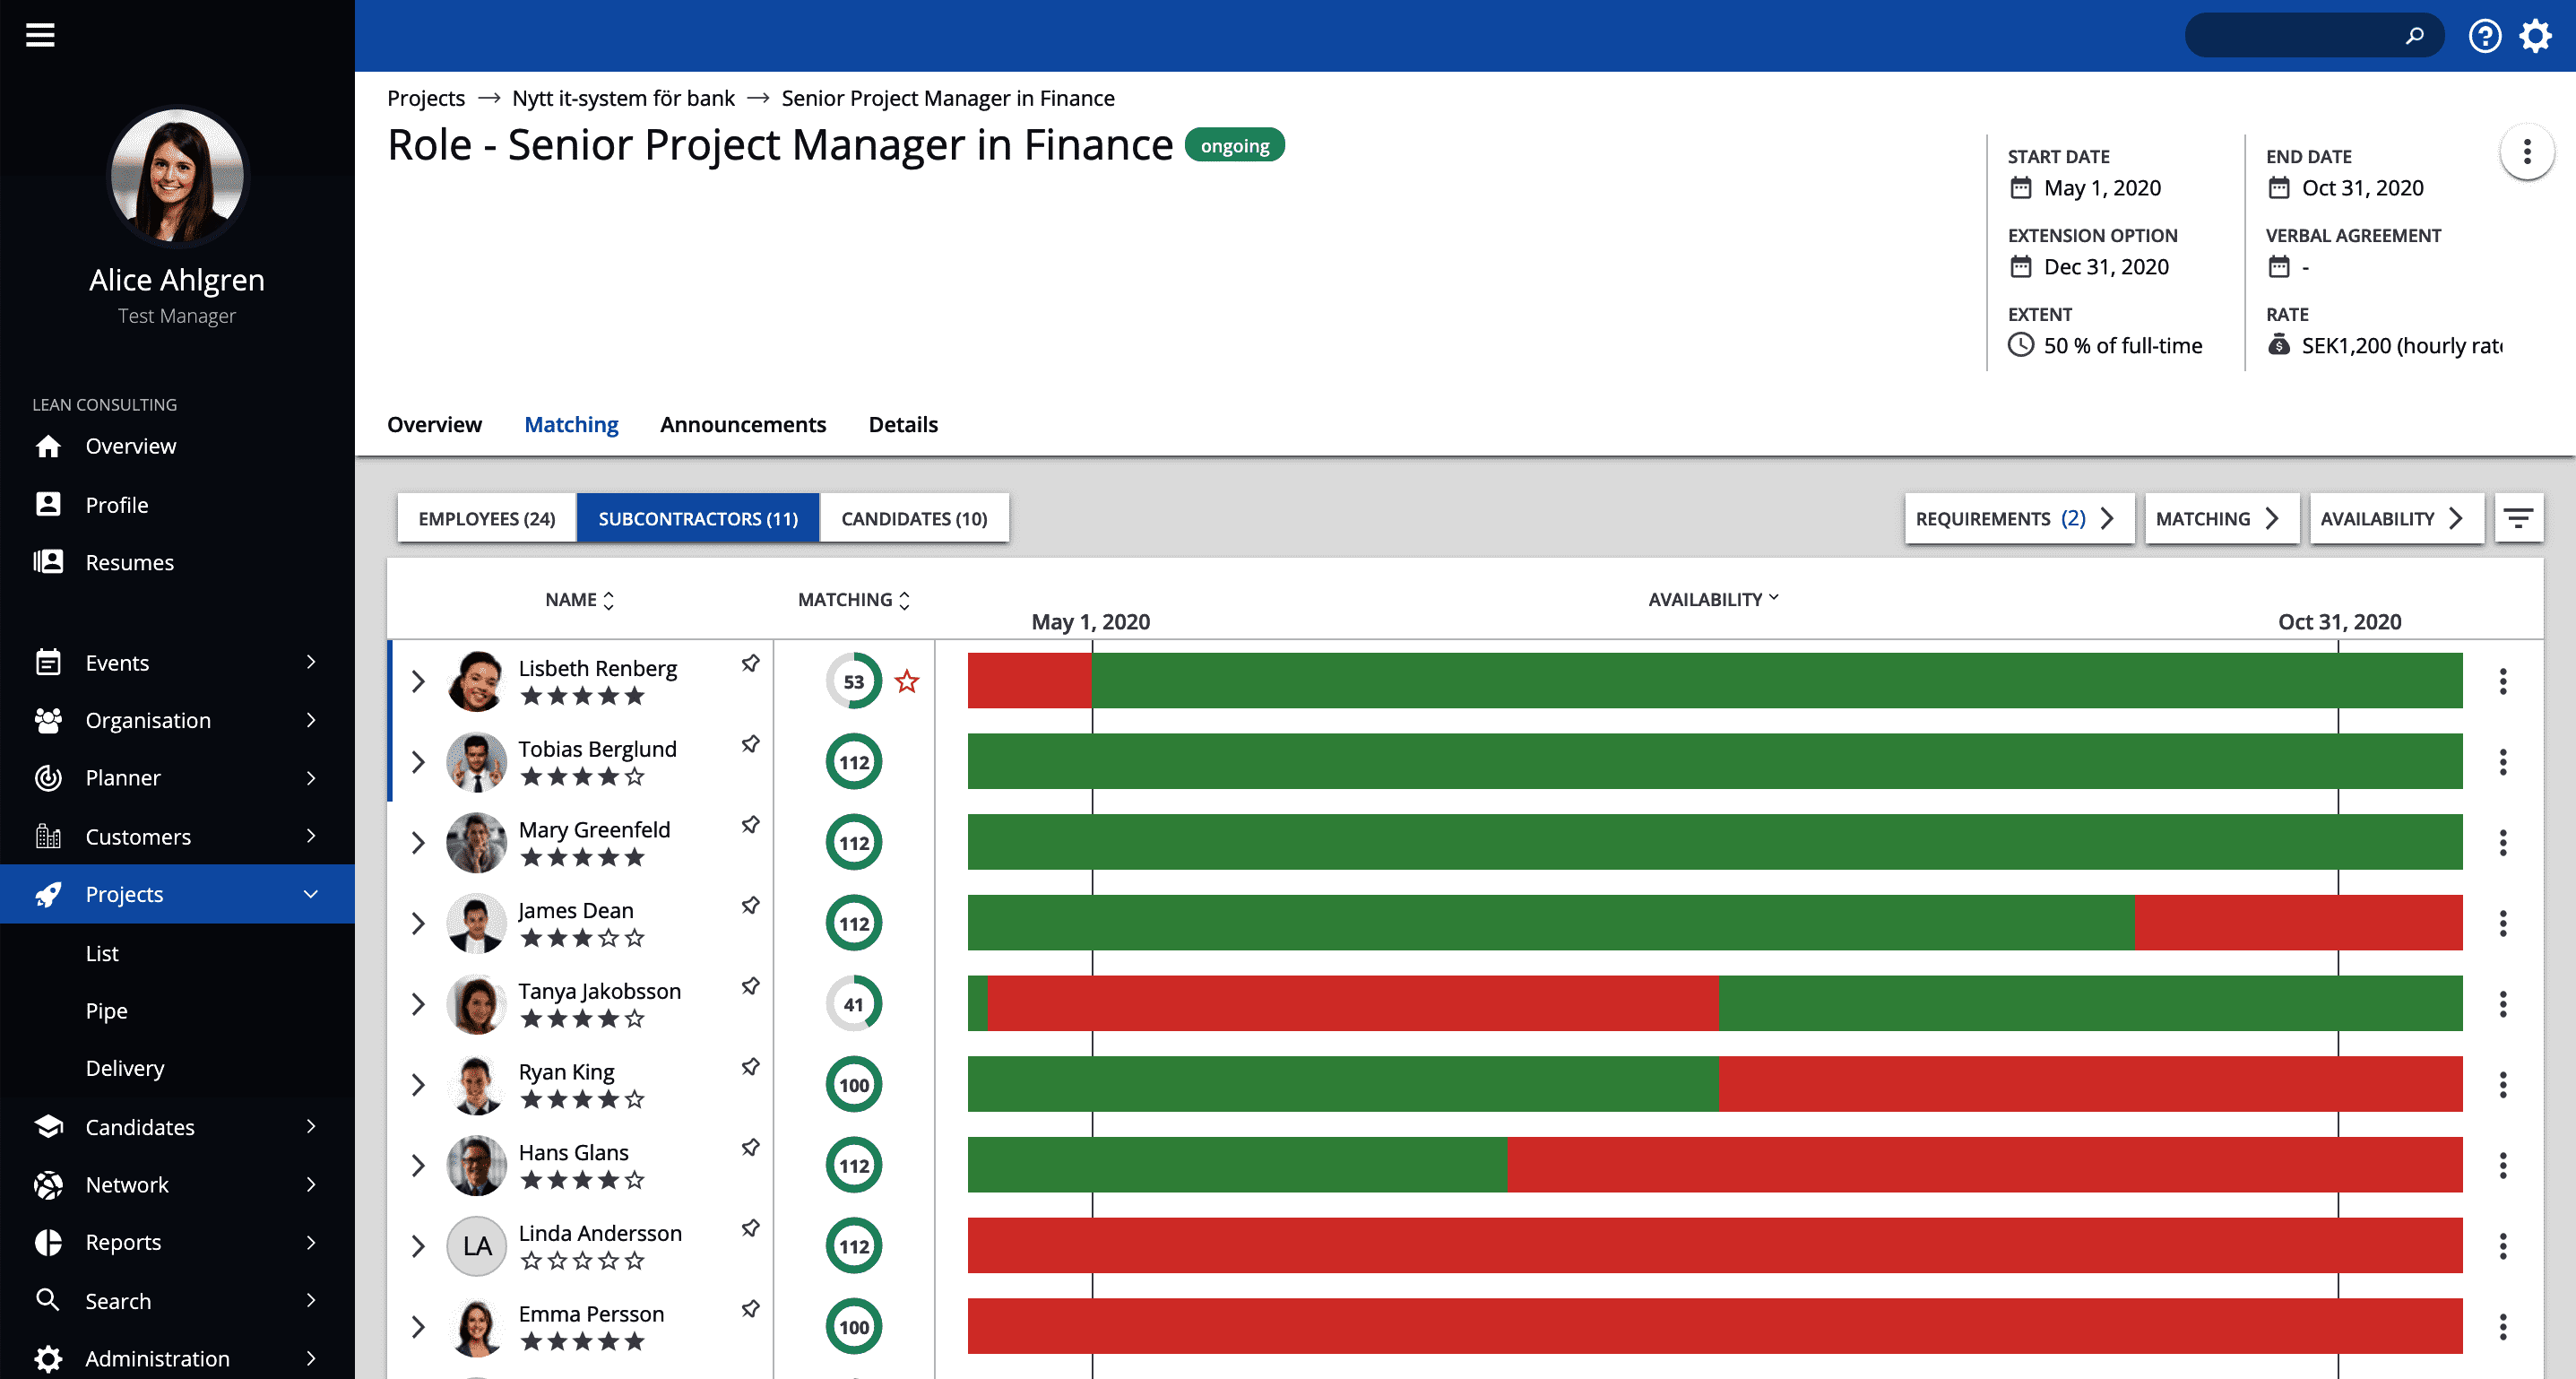
Task: Click the search magnifier icon in top bar
Action: [x=2414, y=36]
